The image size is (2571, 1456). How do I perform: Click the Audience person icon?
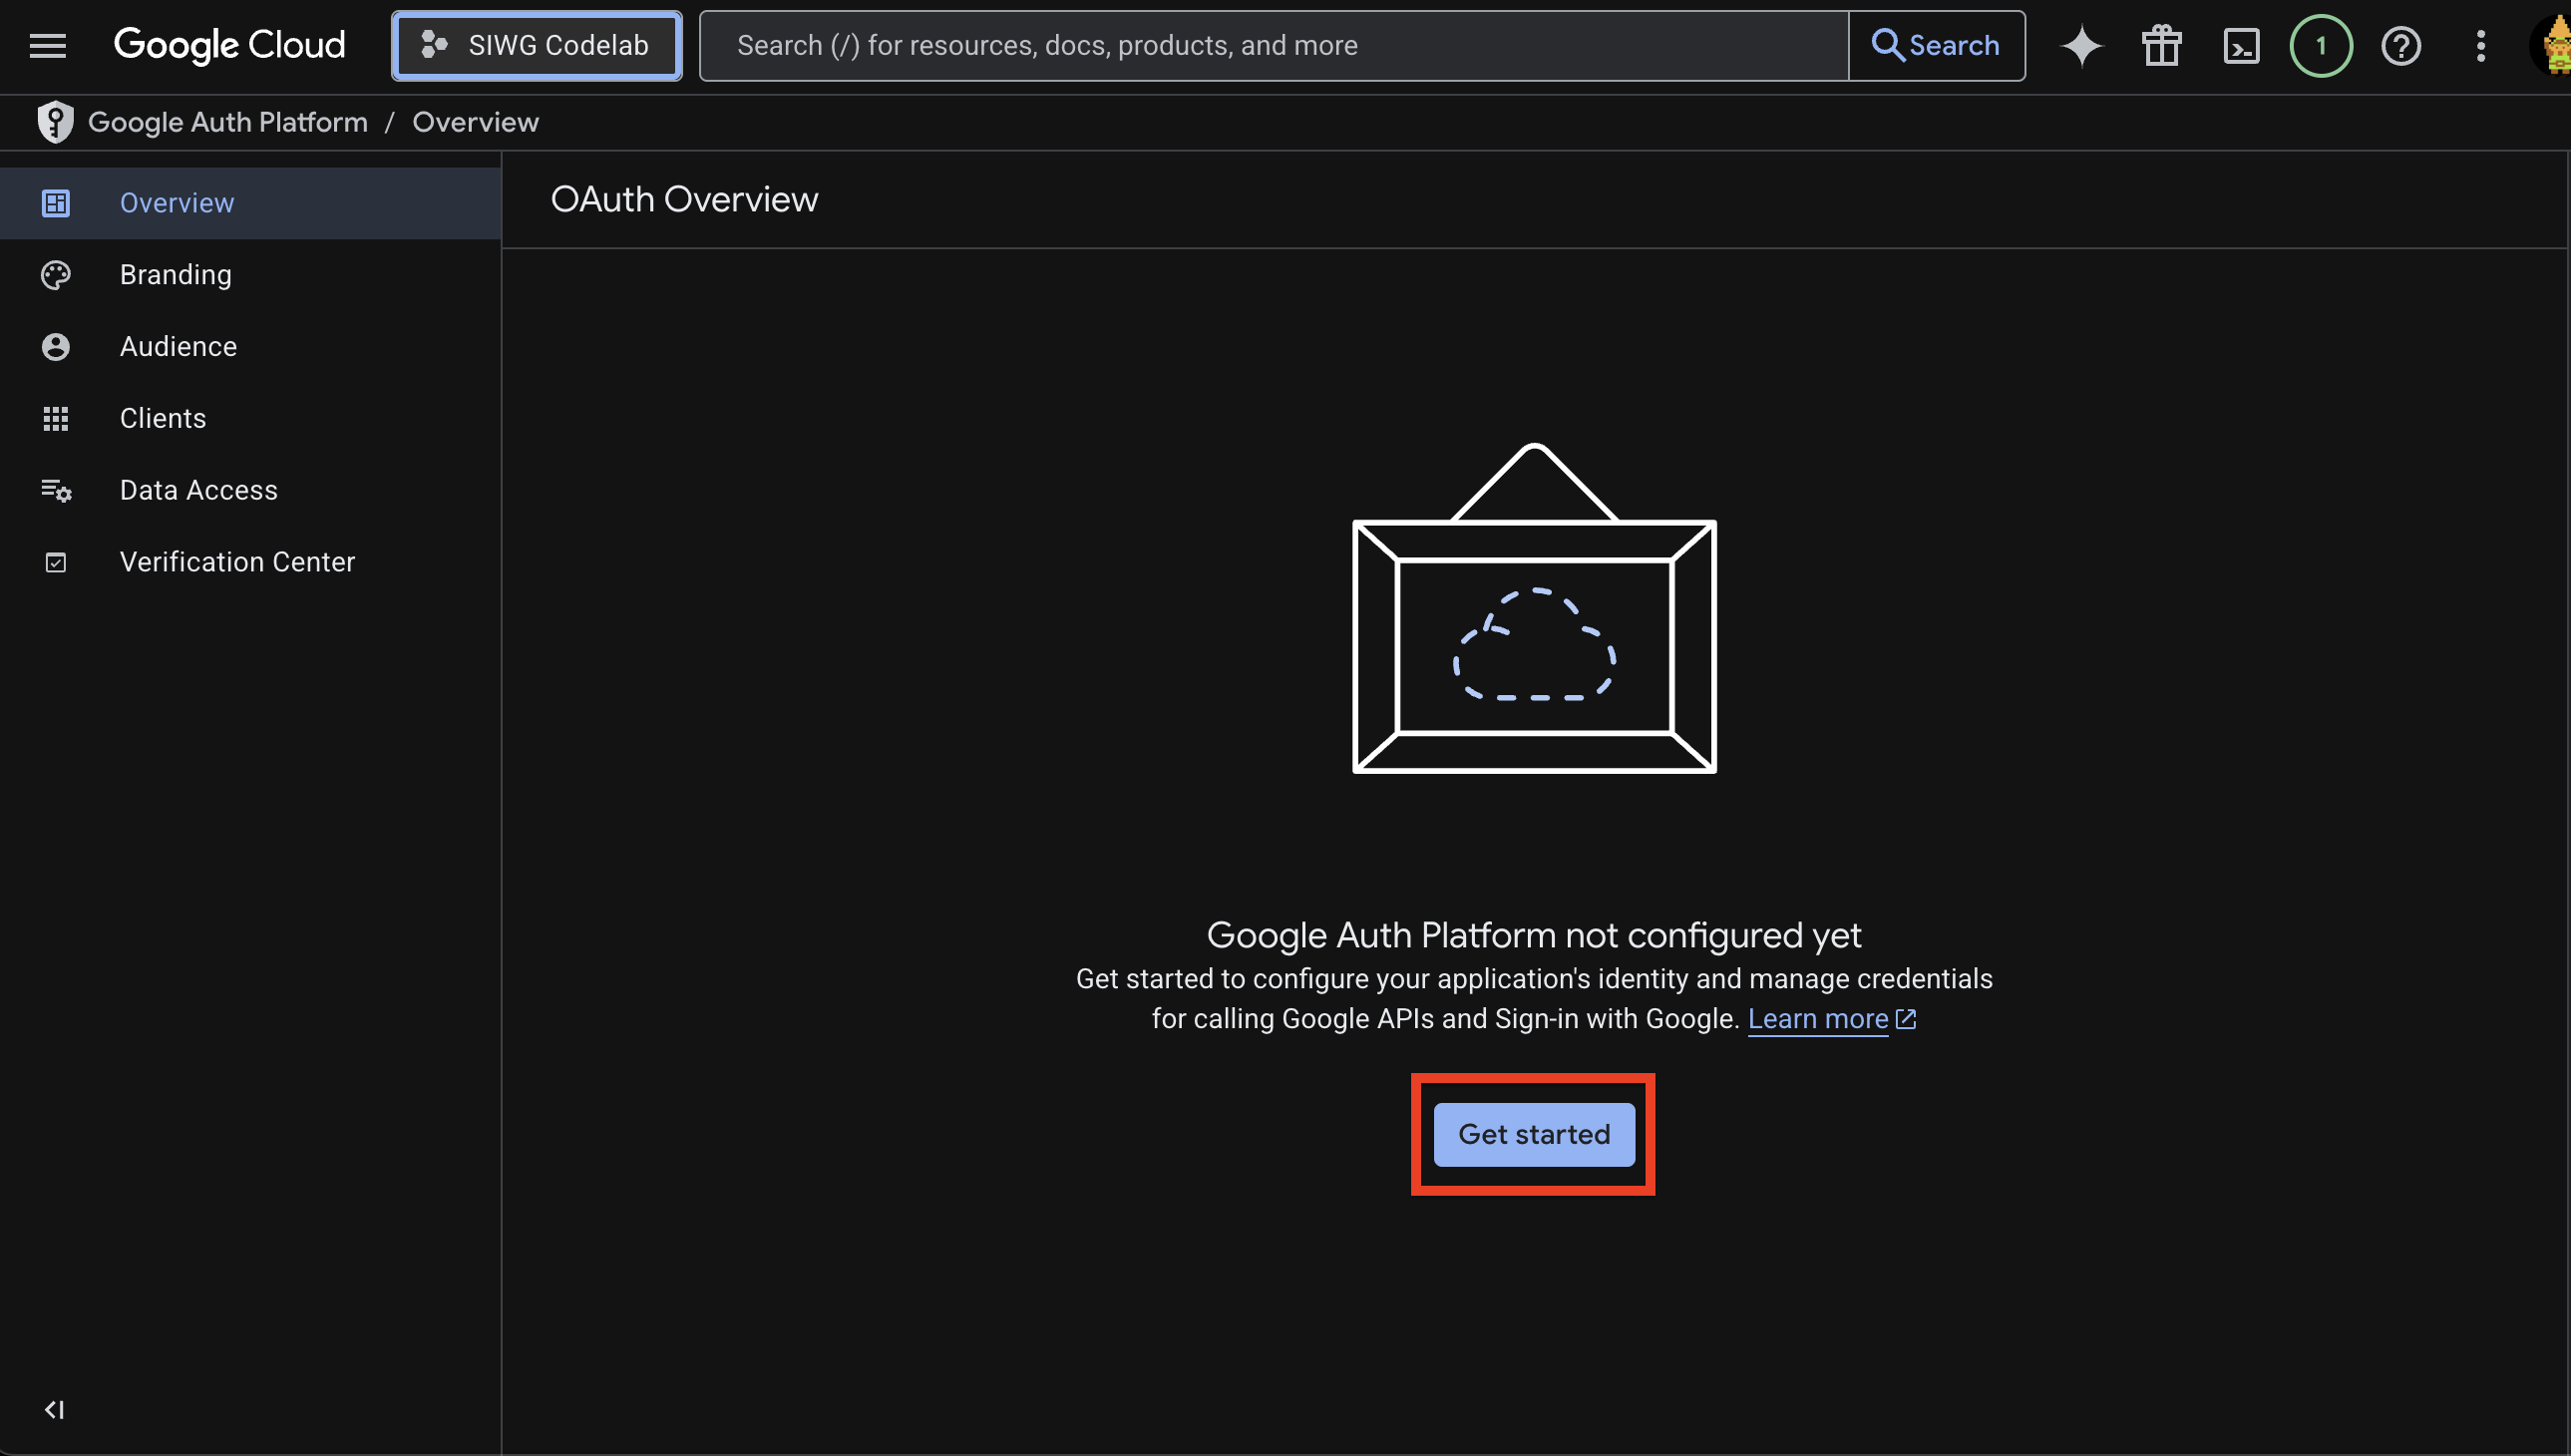tap(55, 346)
